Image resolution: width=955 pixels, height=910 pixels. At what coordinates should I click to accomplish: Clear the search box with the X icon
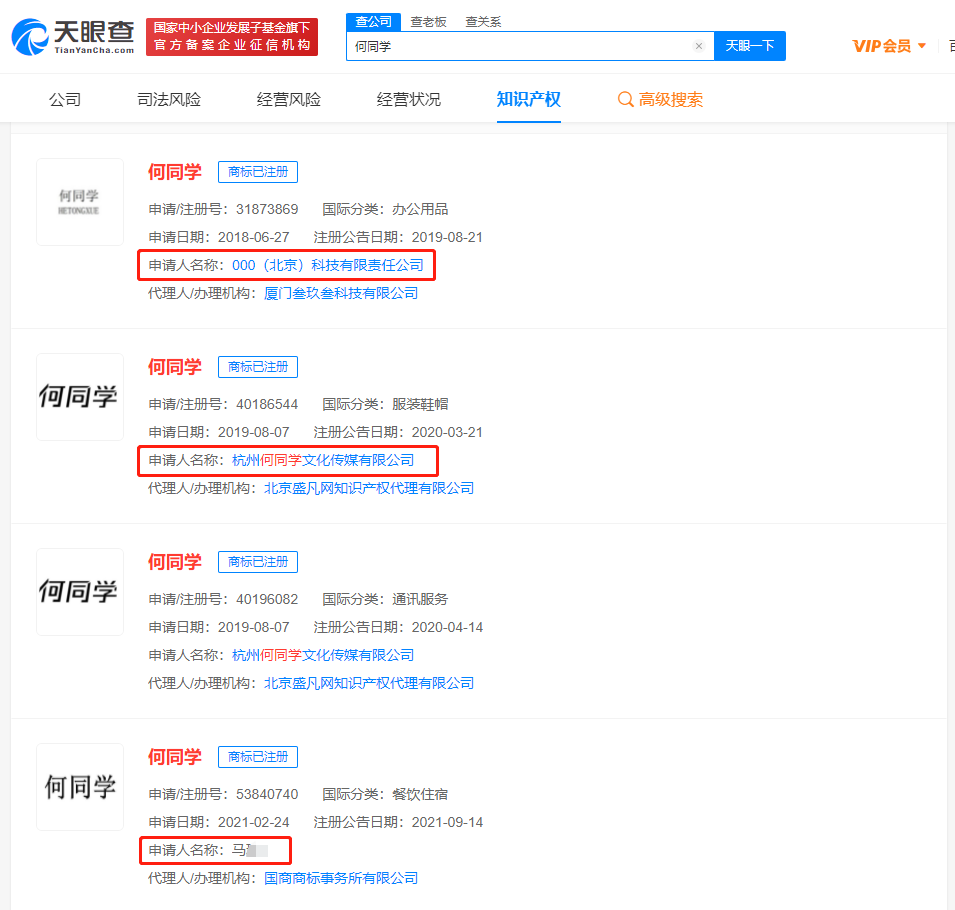pos(699,46)
